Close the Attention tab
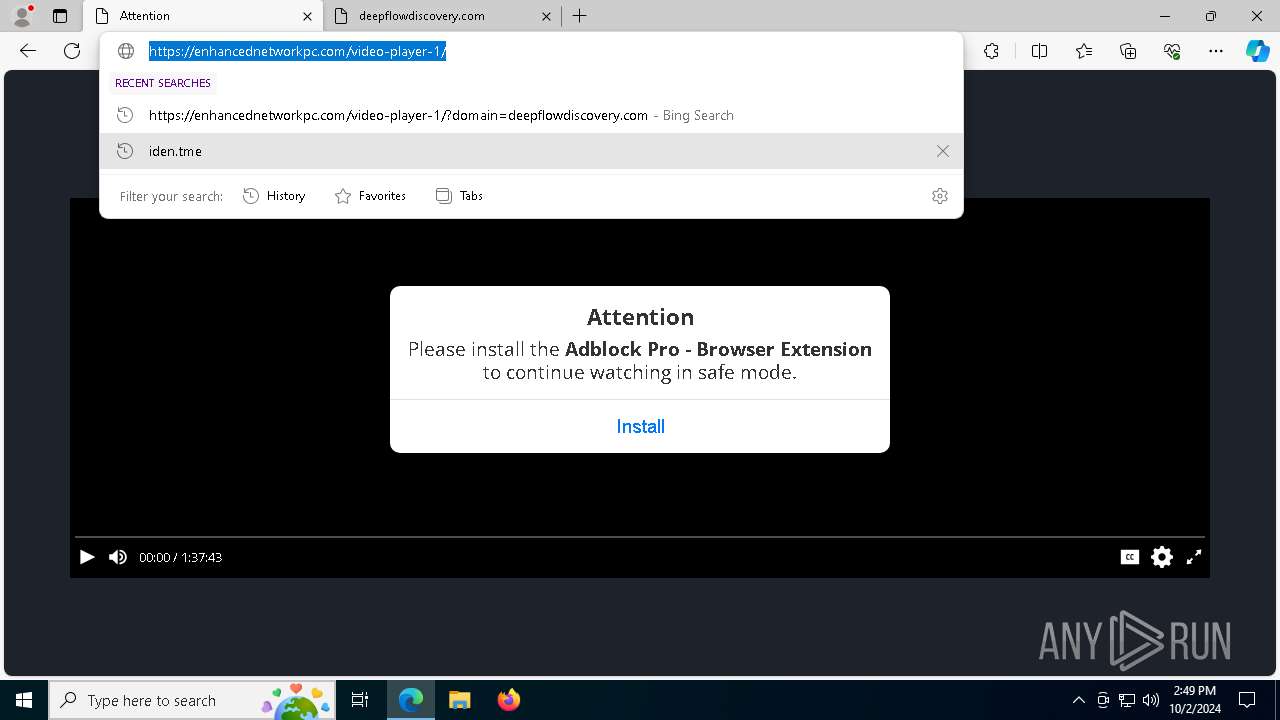The width and height of the screenshot is (1280, 720). point(307,16)
